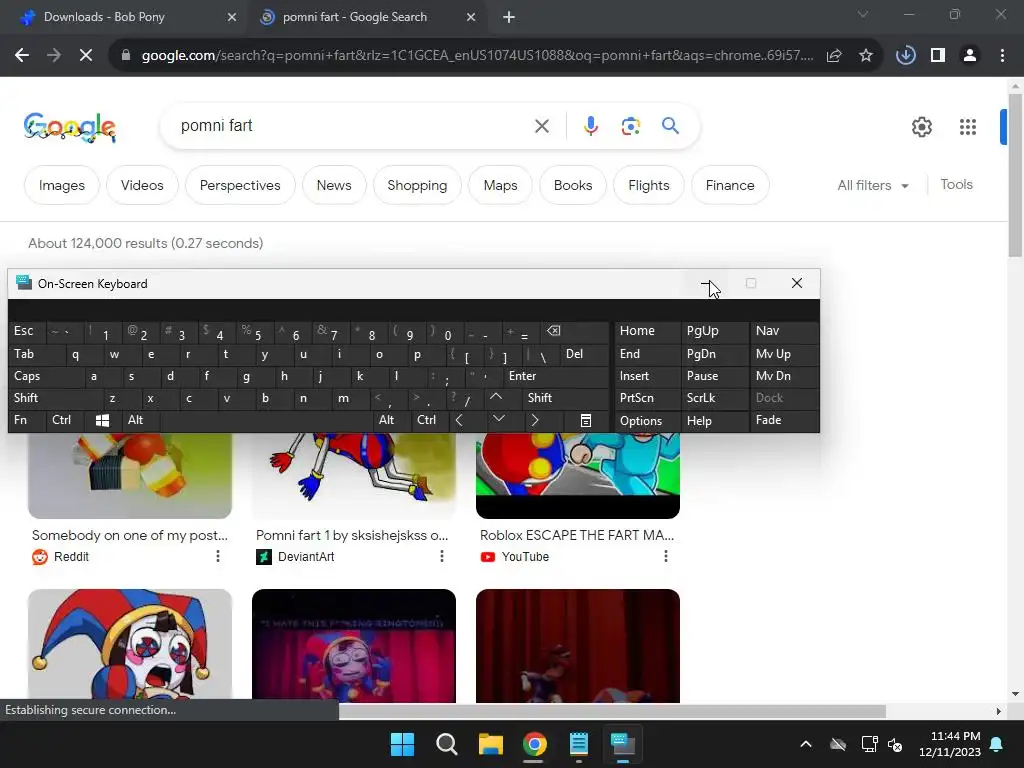Screen dimensions: 1024x768
Task: Open Pomni fart 1 DeviantArt result
Action: click(x=352, y=536)
